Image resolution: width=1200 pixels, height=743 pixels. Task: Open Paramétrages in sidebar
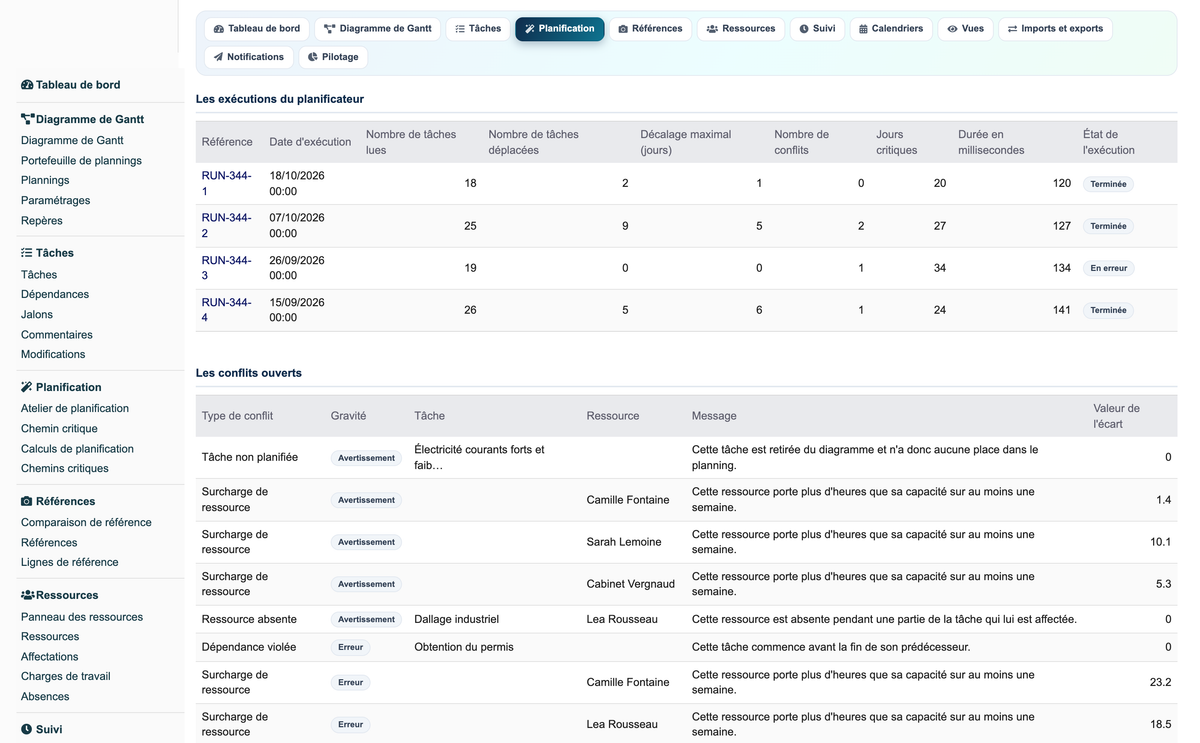[55, 200]
